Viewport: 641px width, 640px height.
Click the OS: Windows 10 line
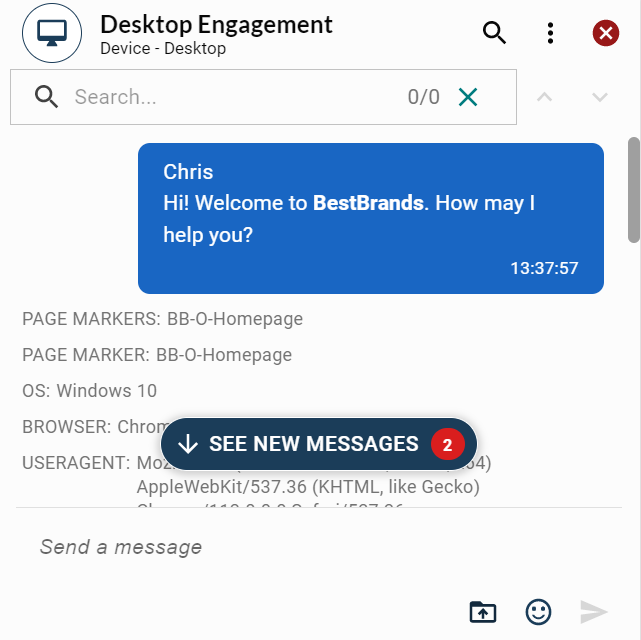click(x=90, y=391)
